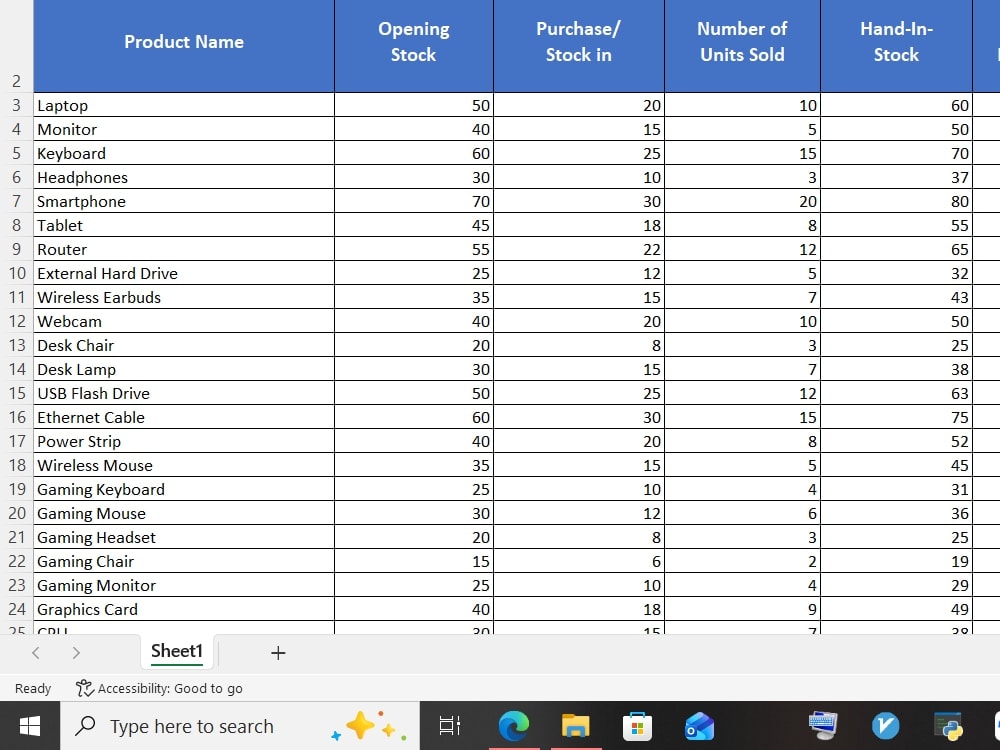Select the Desk Chair cell
Viewport: 1000px width, 750px height.
coord(184,345)
